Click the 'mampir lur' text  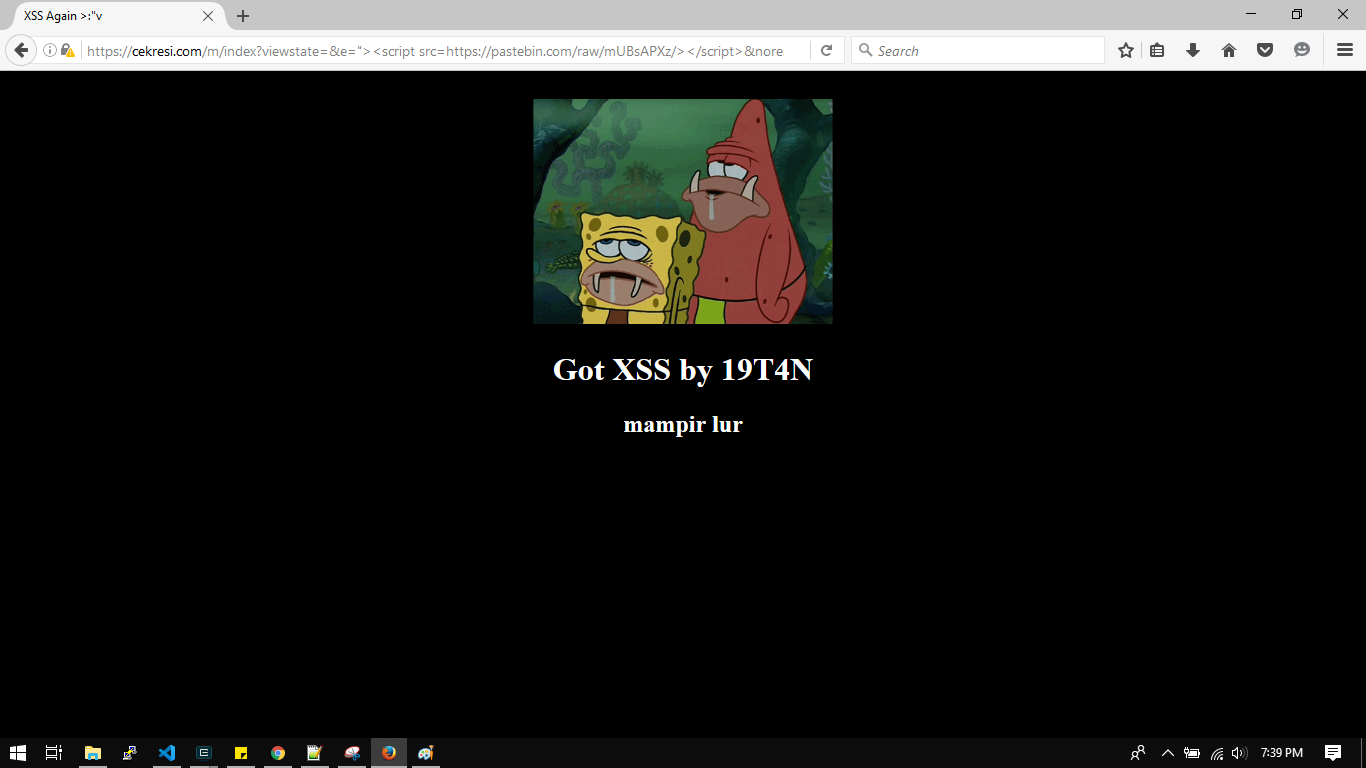coord(683,425)
